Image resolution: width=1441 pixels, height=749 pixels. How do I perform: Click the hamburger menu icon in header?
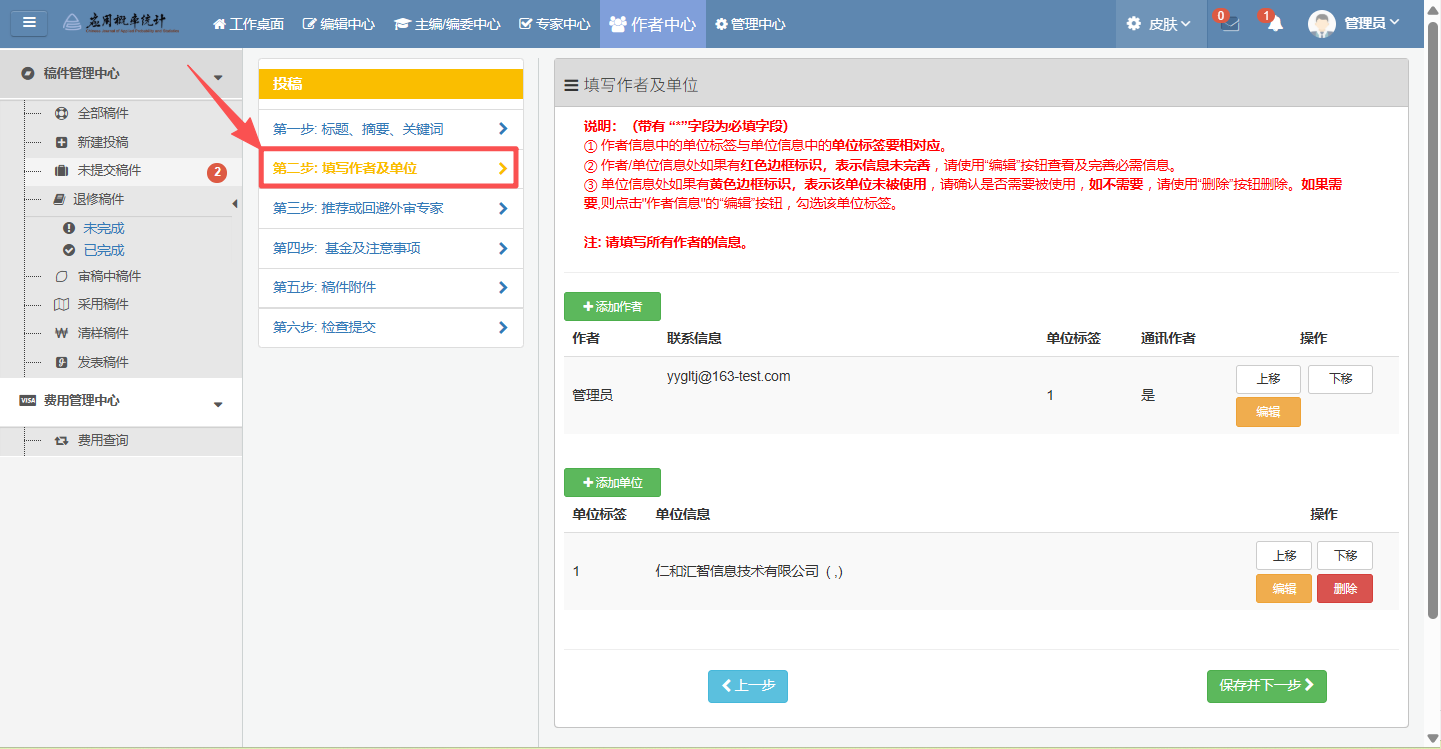28,23
